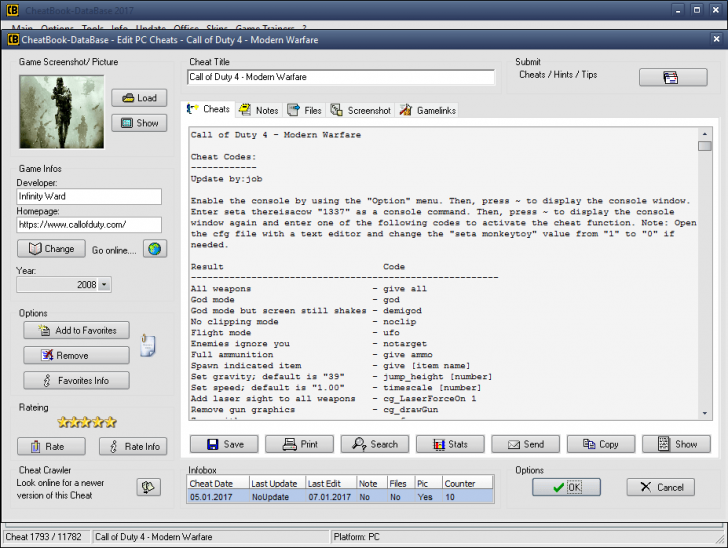Image resolution: width=728 pixels, height=548 pixels.
Task: Click the Cheat Crawler search icon
Action: [x=149, y=487]
